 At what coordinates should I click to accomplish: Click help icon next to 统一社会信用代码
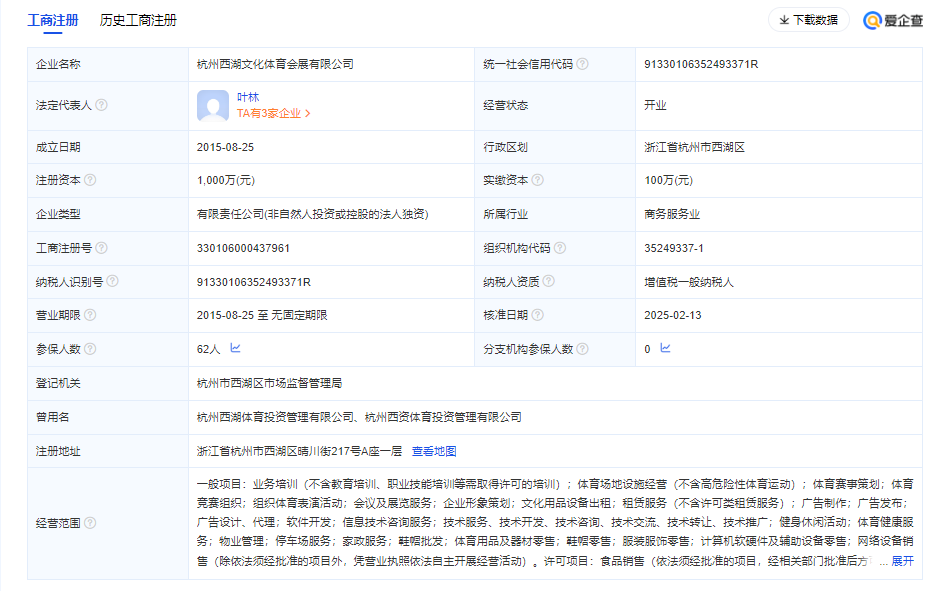[x=583, y=64]
